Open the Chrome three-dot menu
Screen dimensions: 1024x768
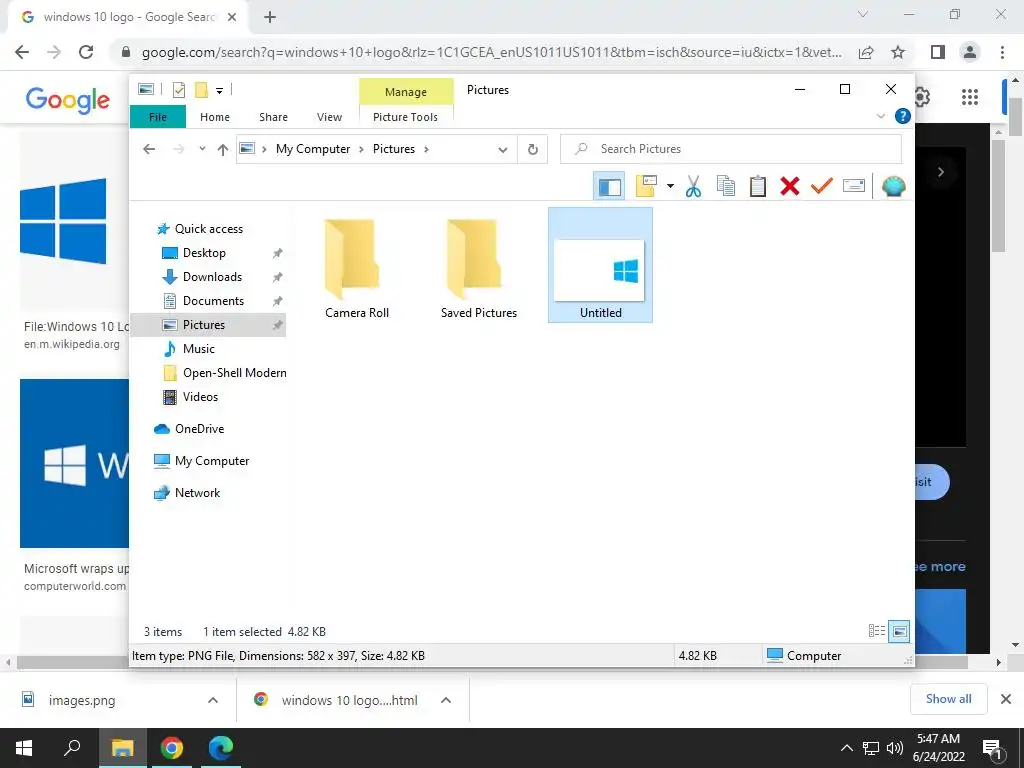(1002, 52)
